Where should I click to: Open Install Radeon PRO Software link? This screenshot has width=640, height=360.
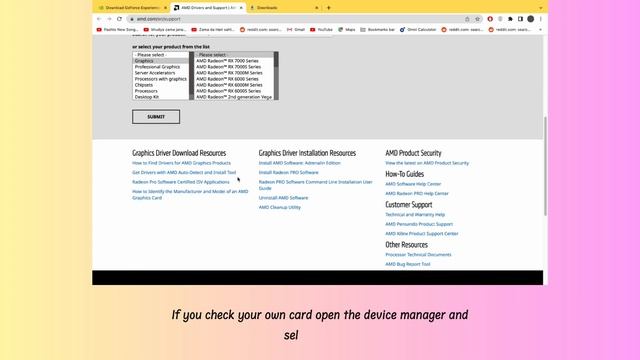(x=289, y=172)
